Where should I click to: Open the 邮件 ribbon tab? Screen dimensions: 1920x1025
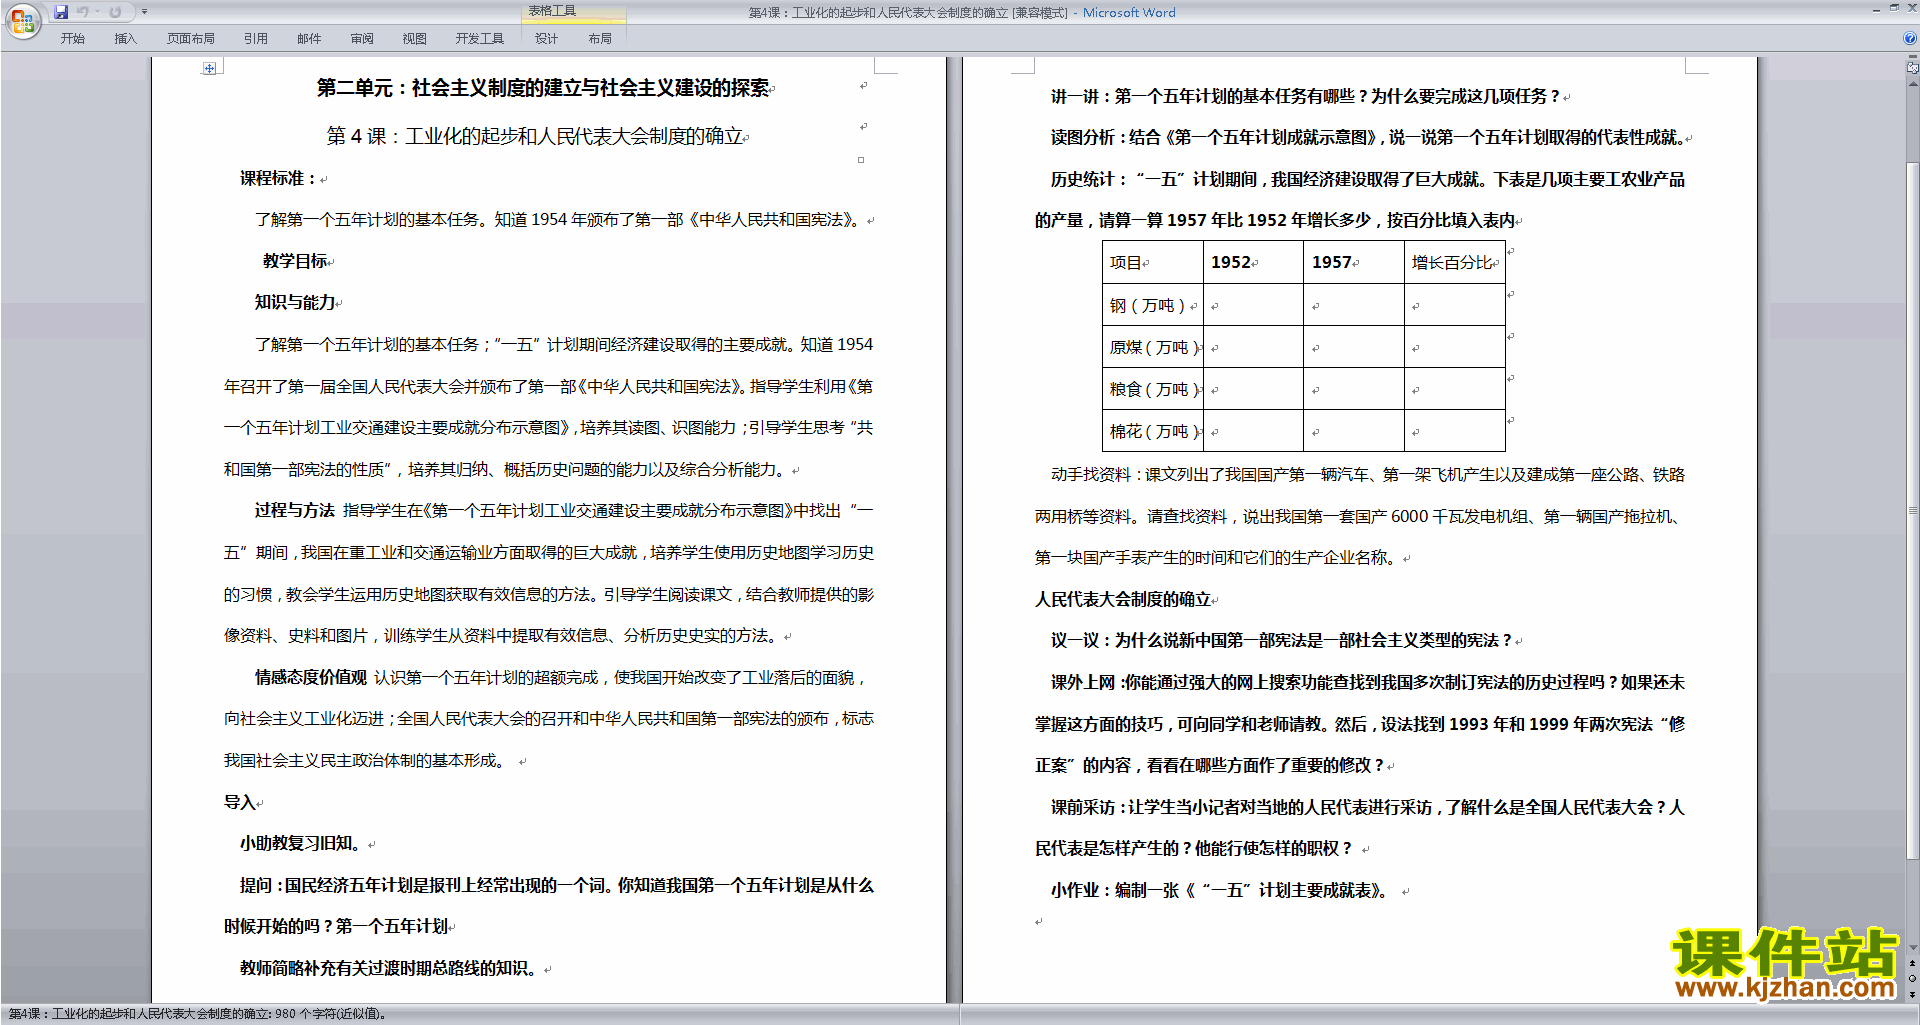click(x=309, y=38)
